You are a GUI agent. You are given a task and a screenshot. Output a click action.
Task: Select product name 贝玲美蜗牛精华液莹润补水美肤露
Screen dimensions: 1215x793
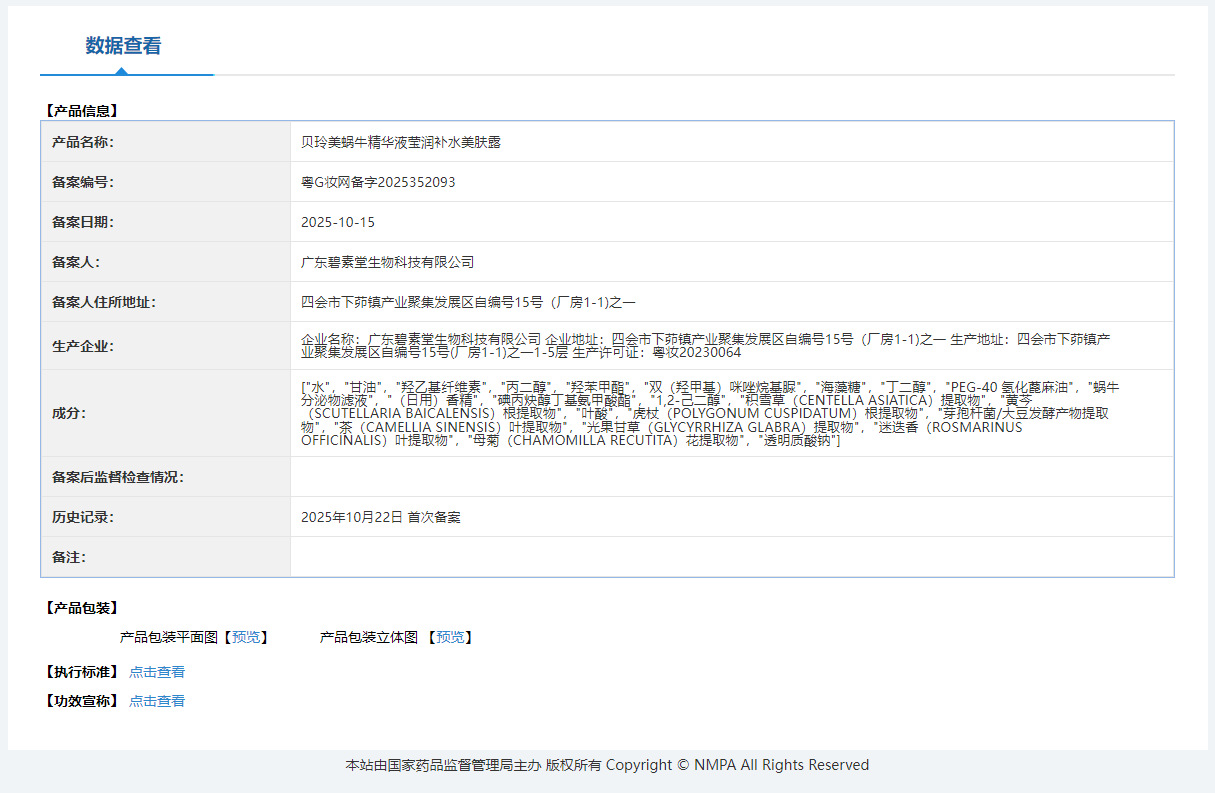pos(401,142)
